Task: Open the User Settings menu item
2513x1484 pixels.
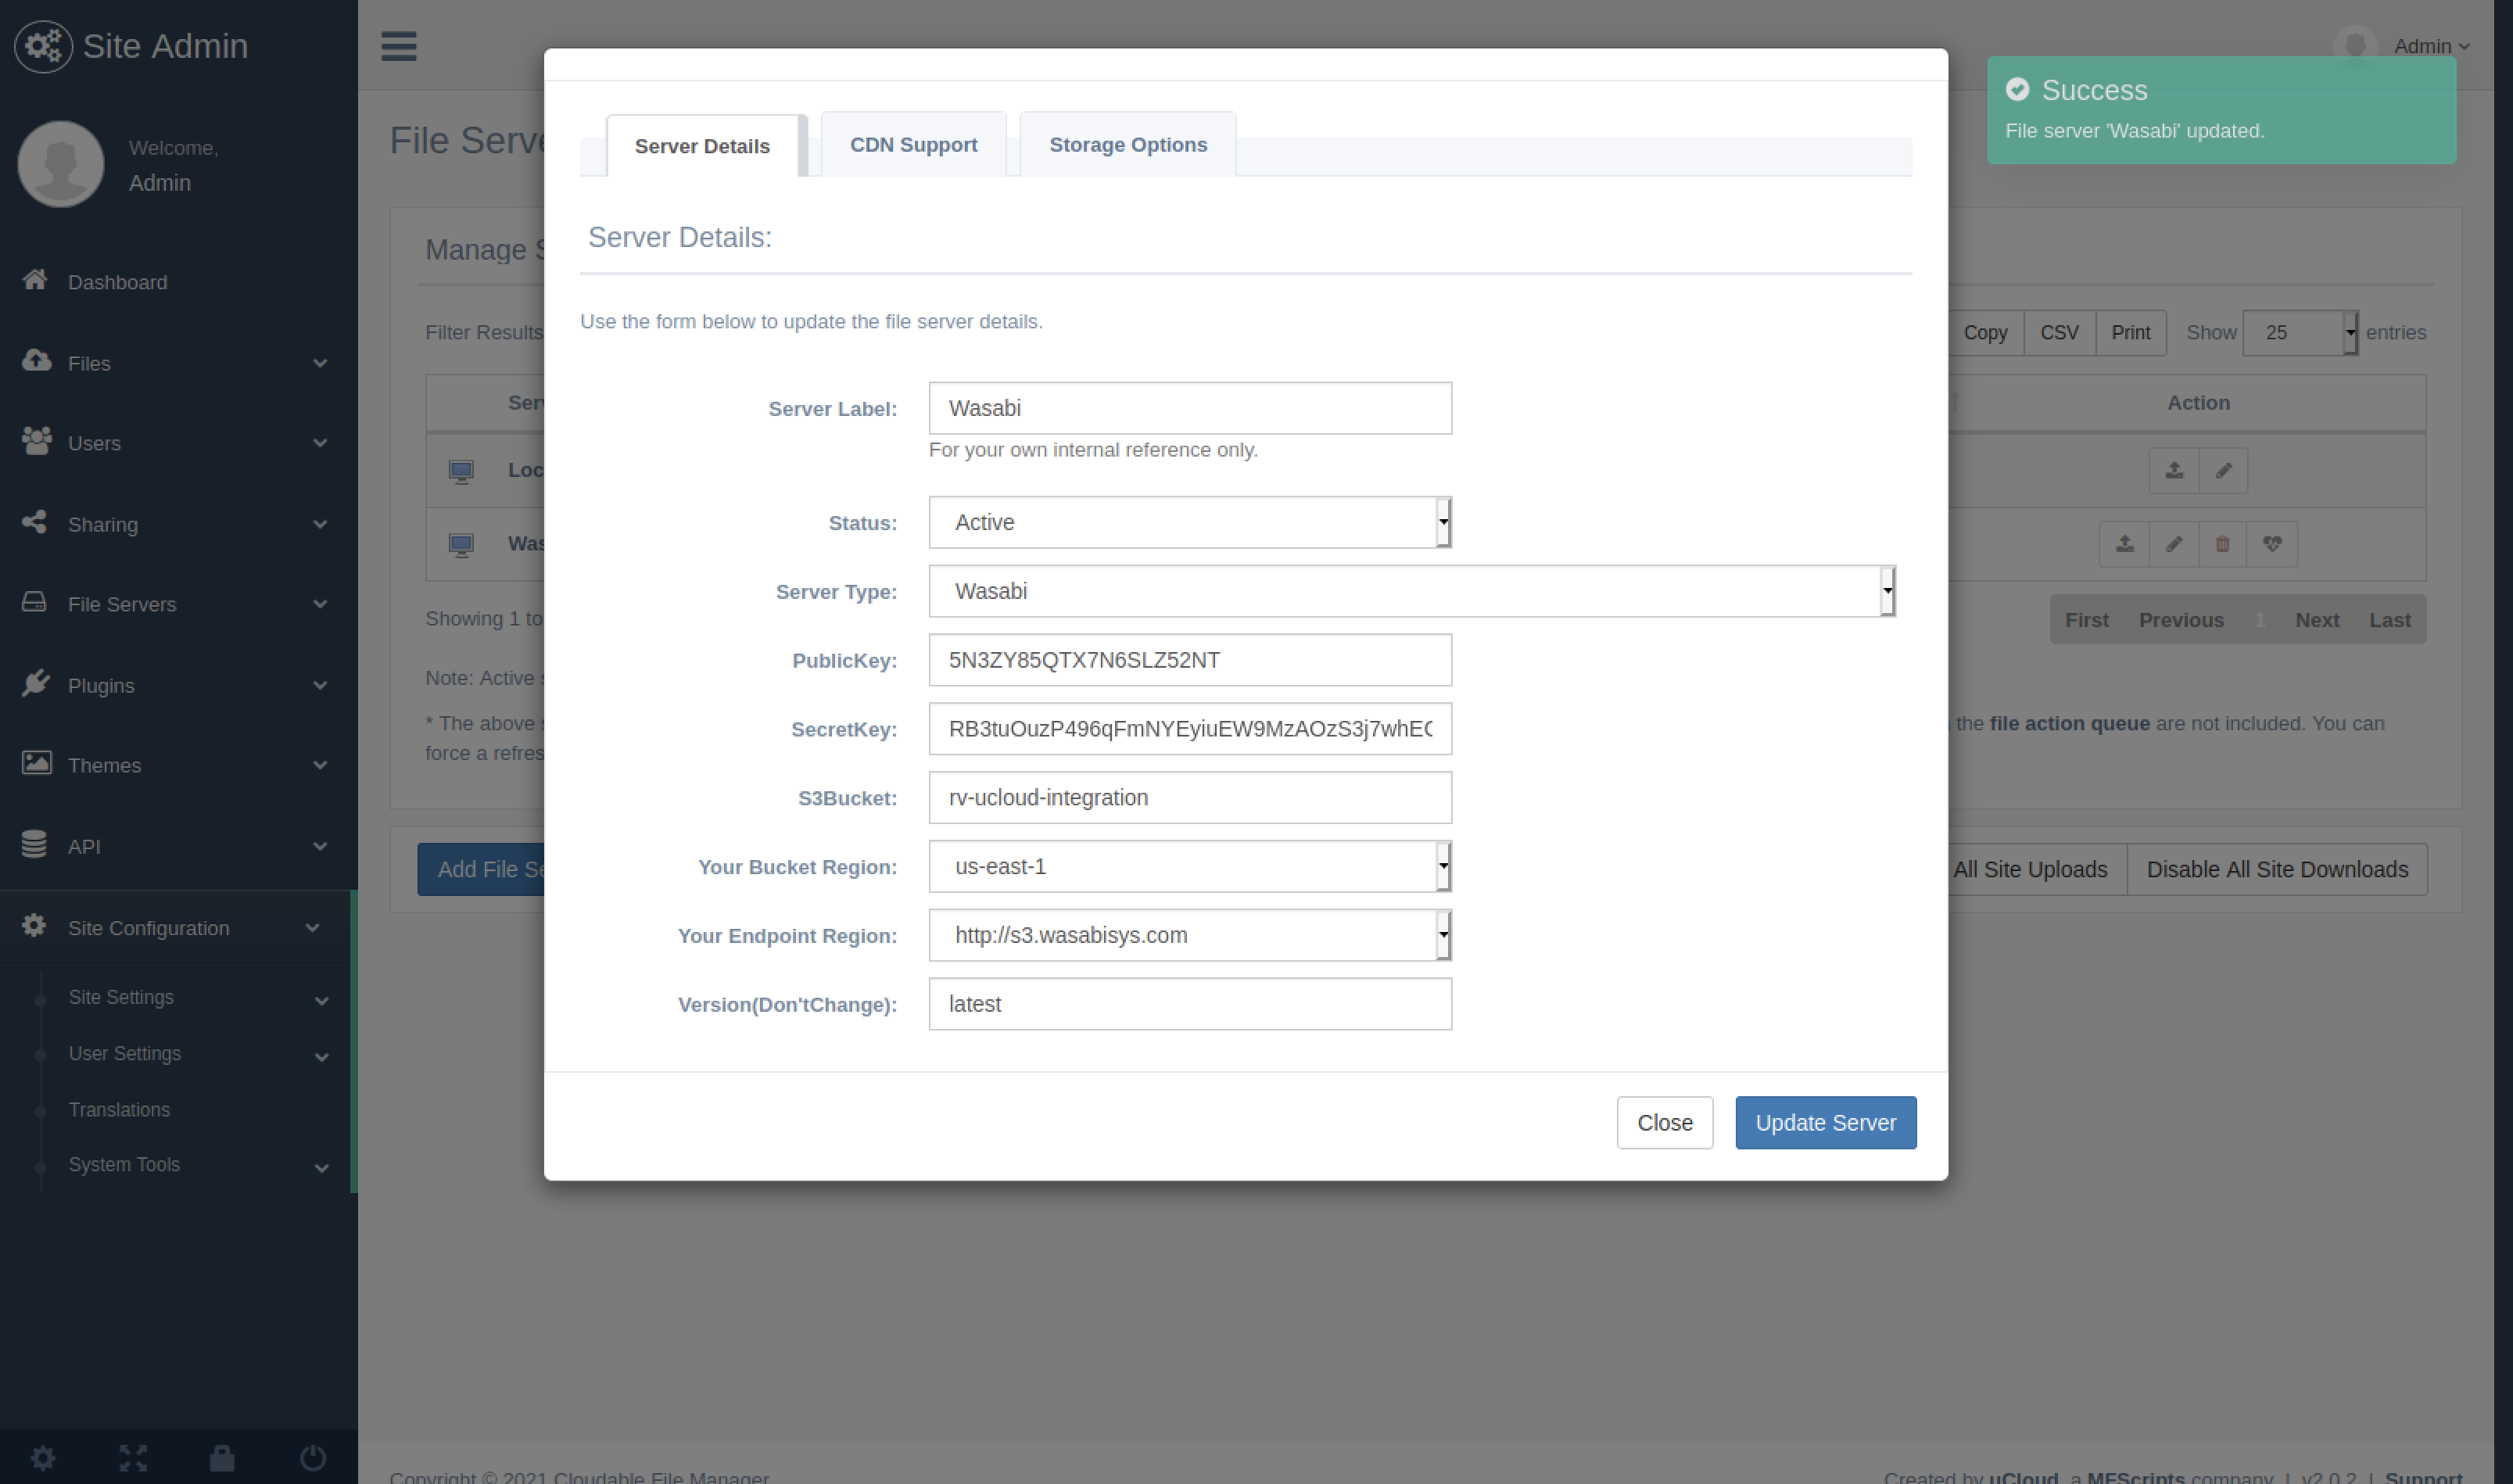Action: pos(125,1053)
